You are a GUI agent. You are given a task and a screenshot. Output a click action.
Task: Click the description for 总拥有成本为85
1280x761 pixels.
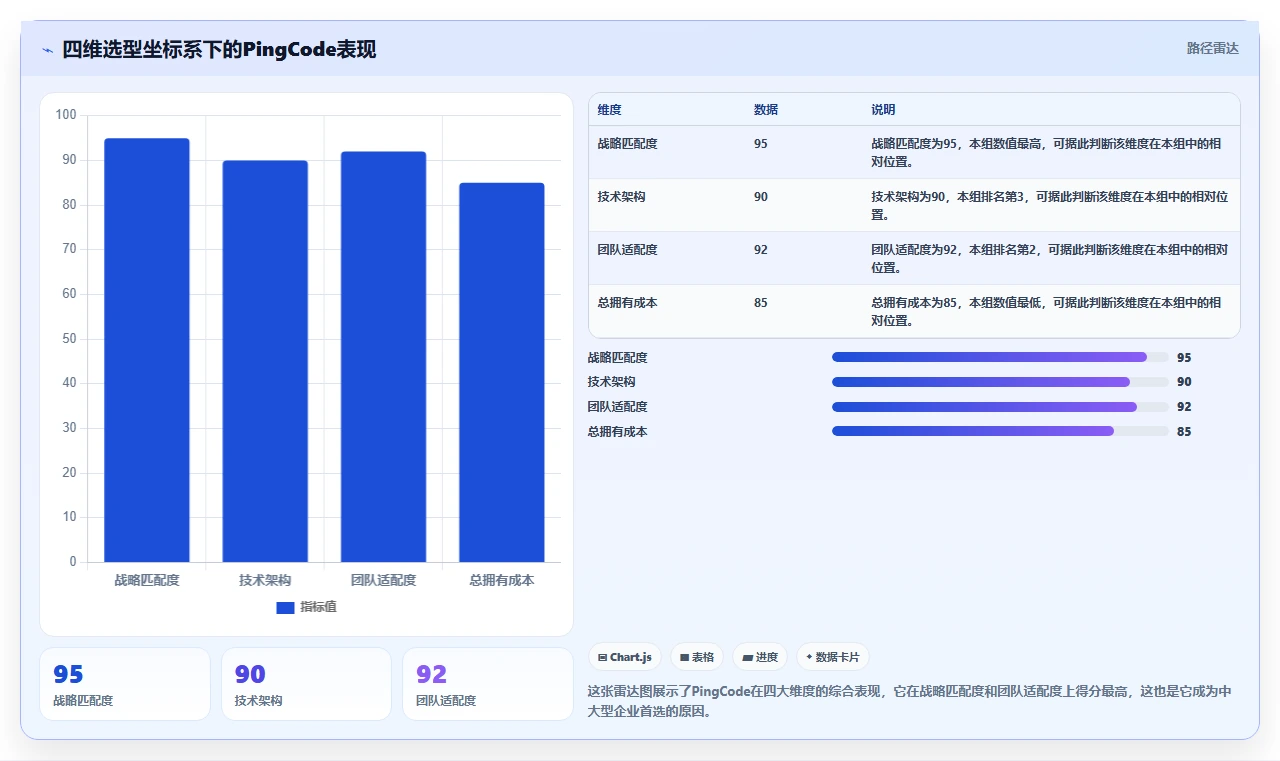click(x=1046, y=311)
